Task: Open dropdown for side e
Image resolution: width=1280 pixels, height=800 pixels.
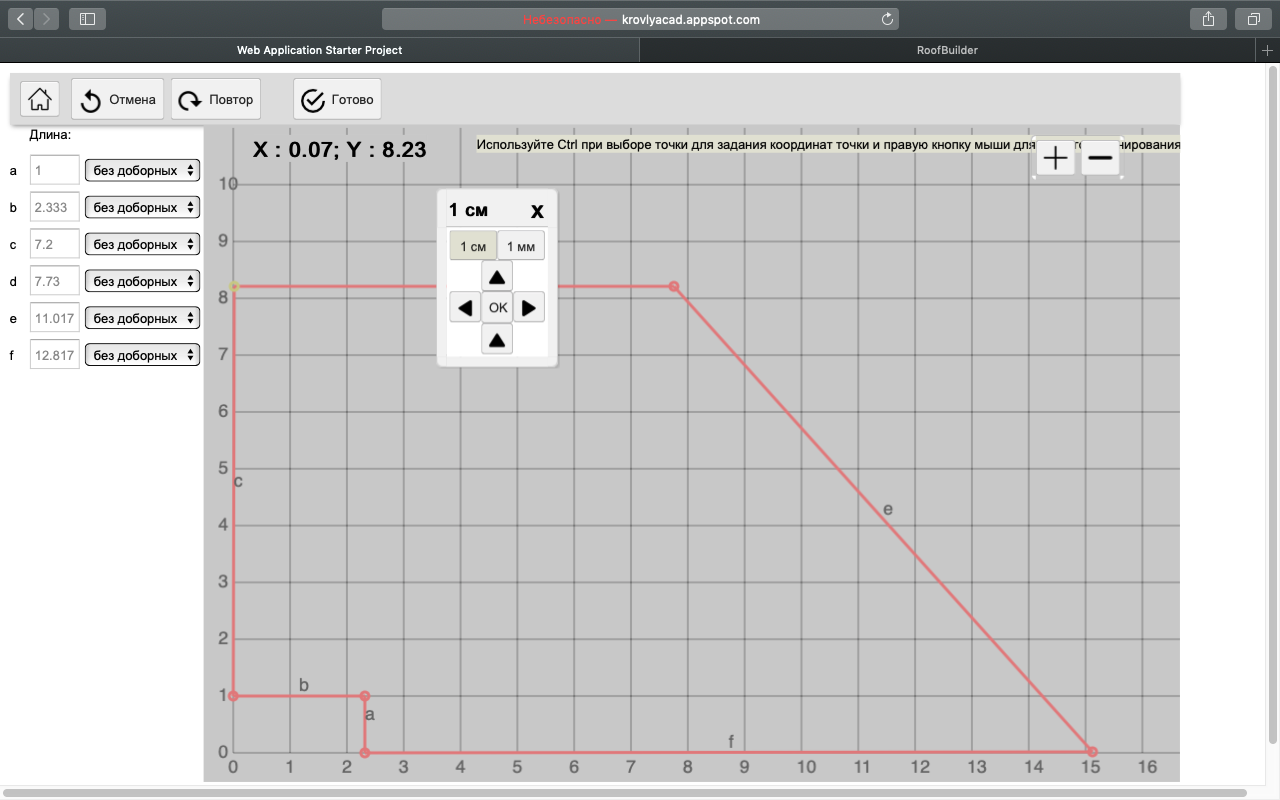Action: [142, 319]
